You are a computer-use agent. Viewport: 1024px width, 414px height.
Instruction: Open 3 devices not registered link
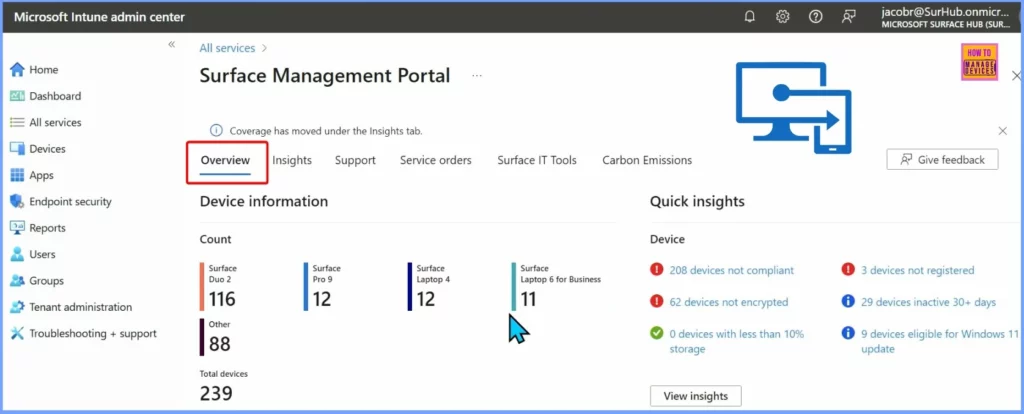(x=917, y=270)
